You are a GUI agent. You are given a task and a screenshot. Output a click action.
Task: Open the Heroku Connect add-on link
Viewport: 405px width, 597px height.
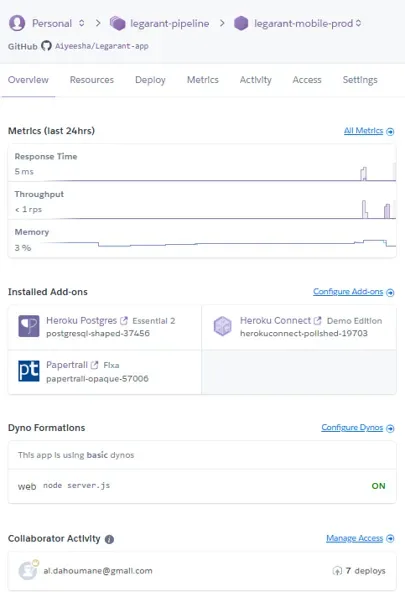(x=275, y=321)
